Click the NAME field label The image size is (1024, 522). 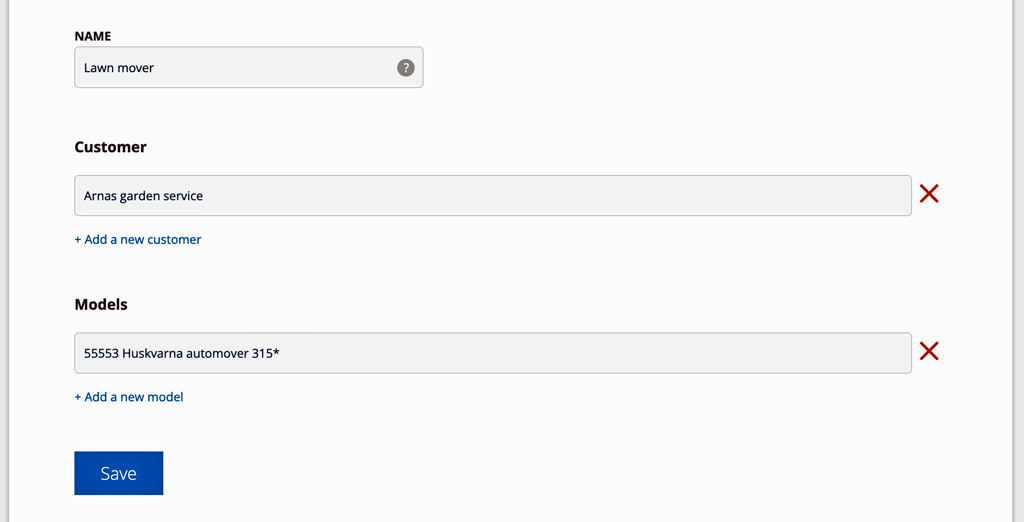[x=93, y=36]
